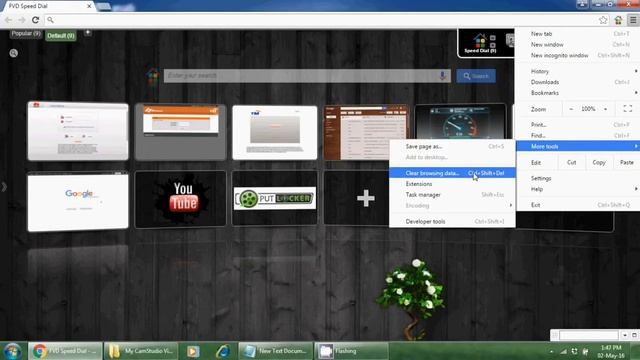Select the Default (9) group tab
This screenshot has width=640, height=360.
tap(61, 36)
